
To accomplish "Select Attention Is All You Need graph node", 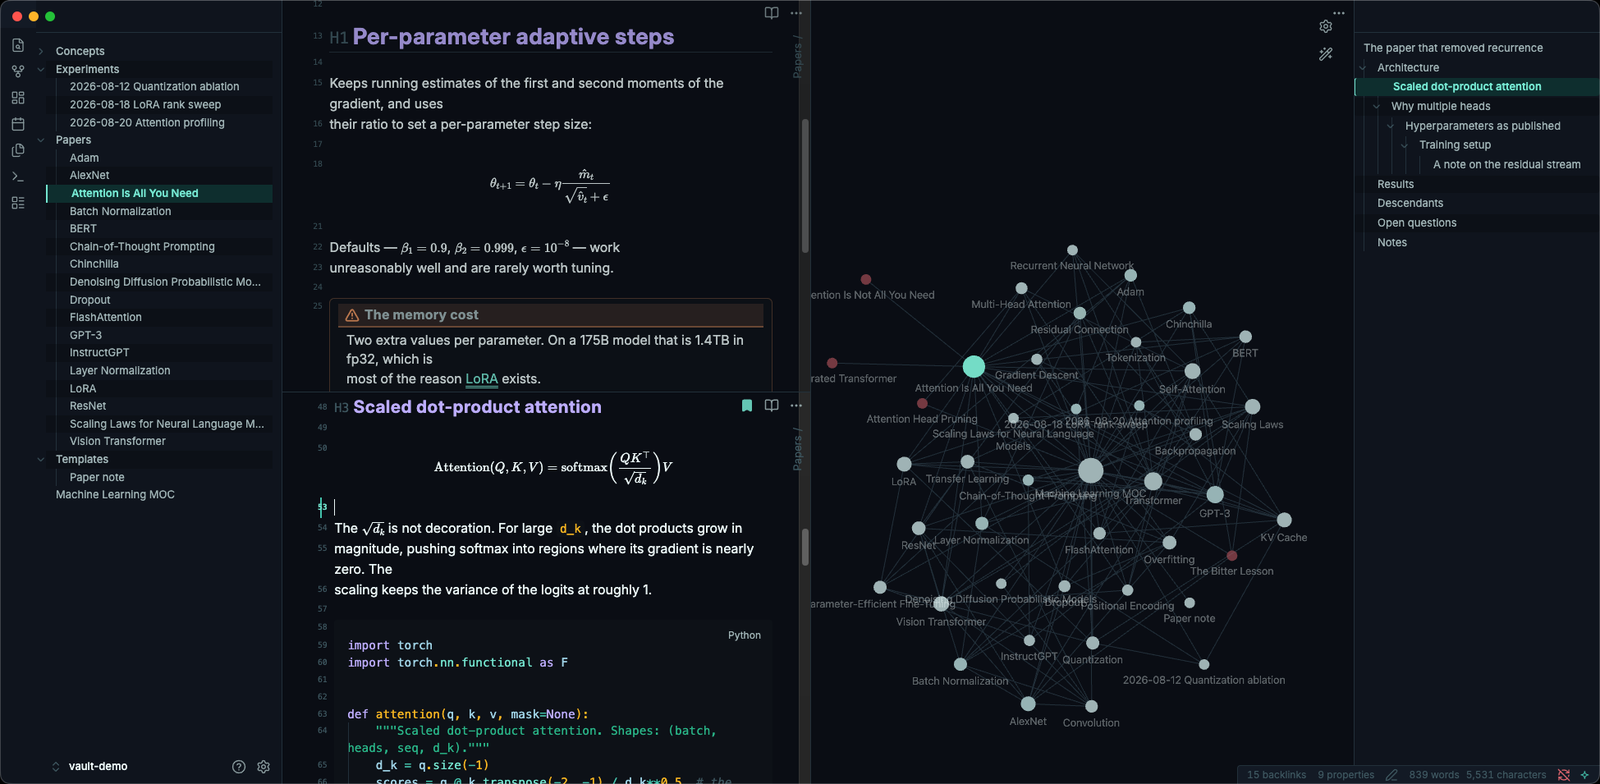I will (x=974, y=366).
